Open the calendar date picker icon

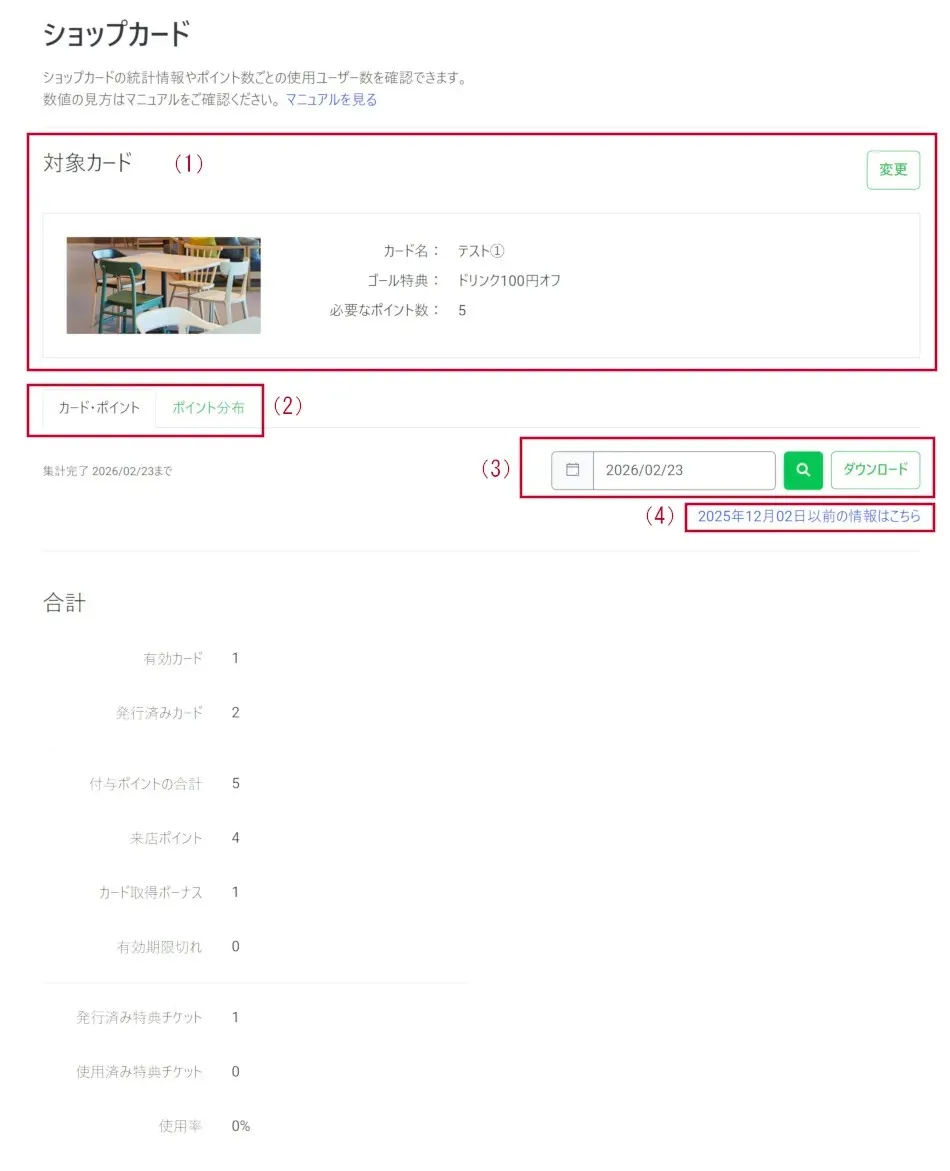[x=572, y=470]
